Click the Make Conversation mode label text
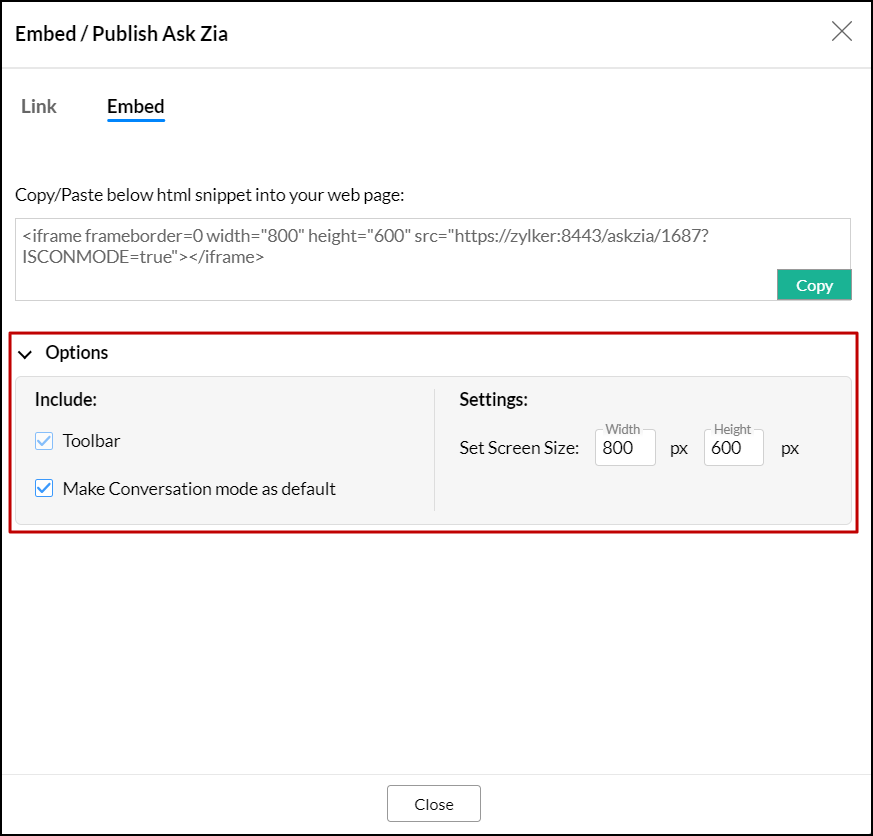 point(199,489)
